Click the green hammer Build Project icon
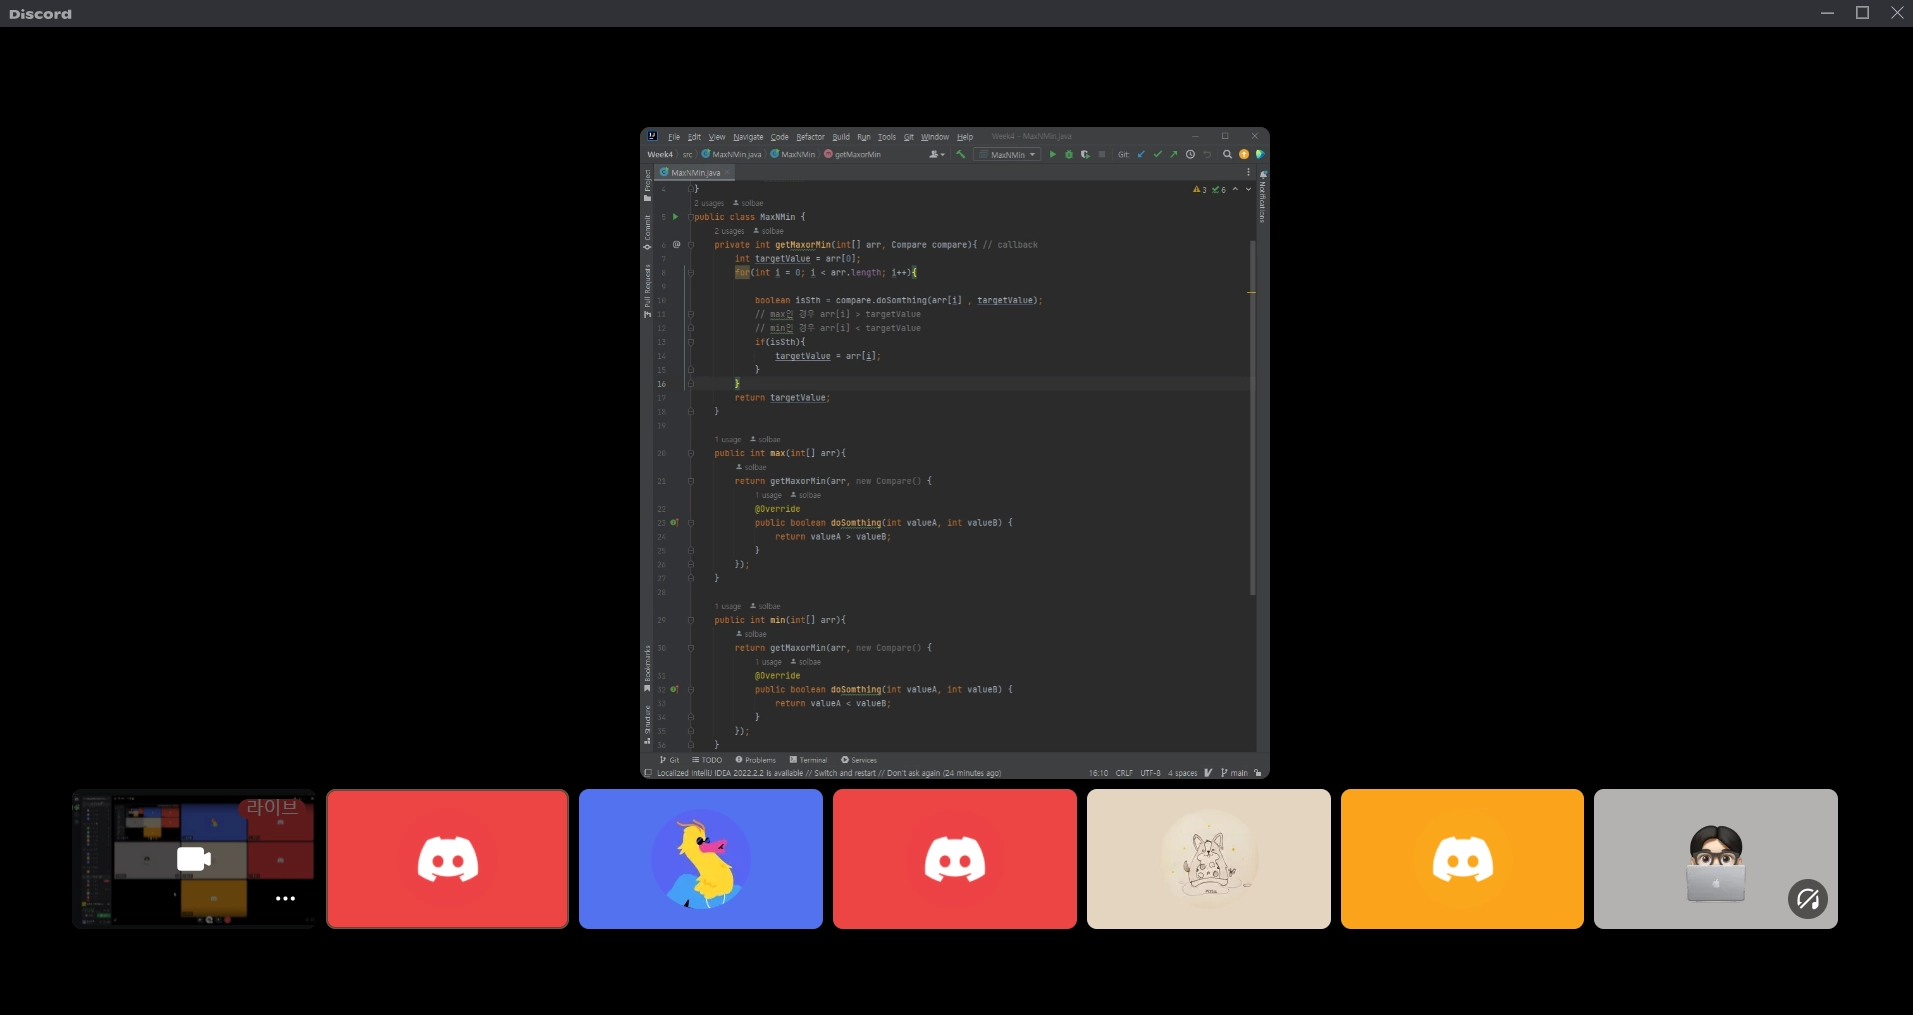Screen dimensions: 1913x1015 point(961,155)
